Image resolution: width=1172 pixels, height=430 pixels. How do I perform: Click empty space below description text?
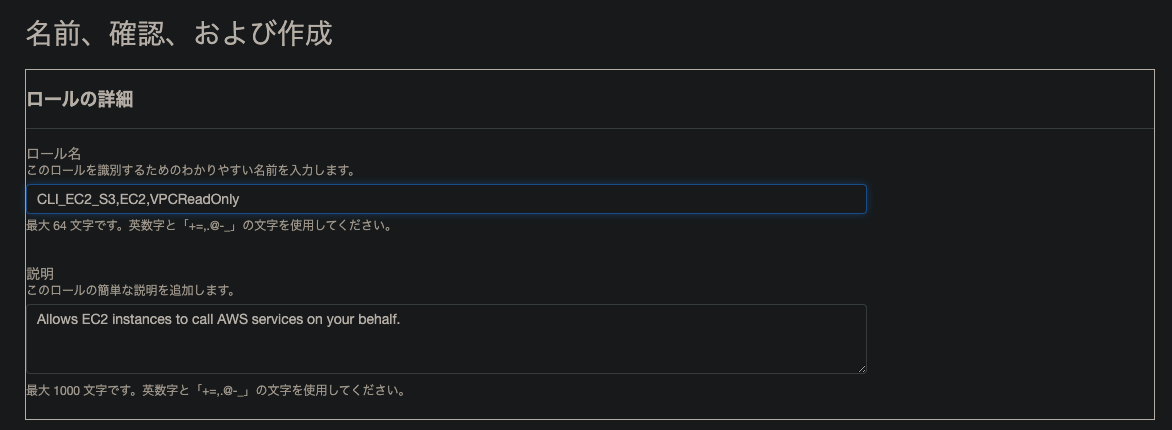[x=446, y=351]
